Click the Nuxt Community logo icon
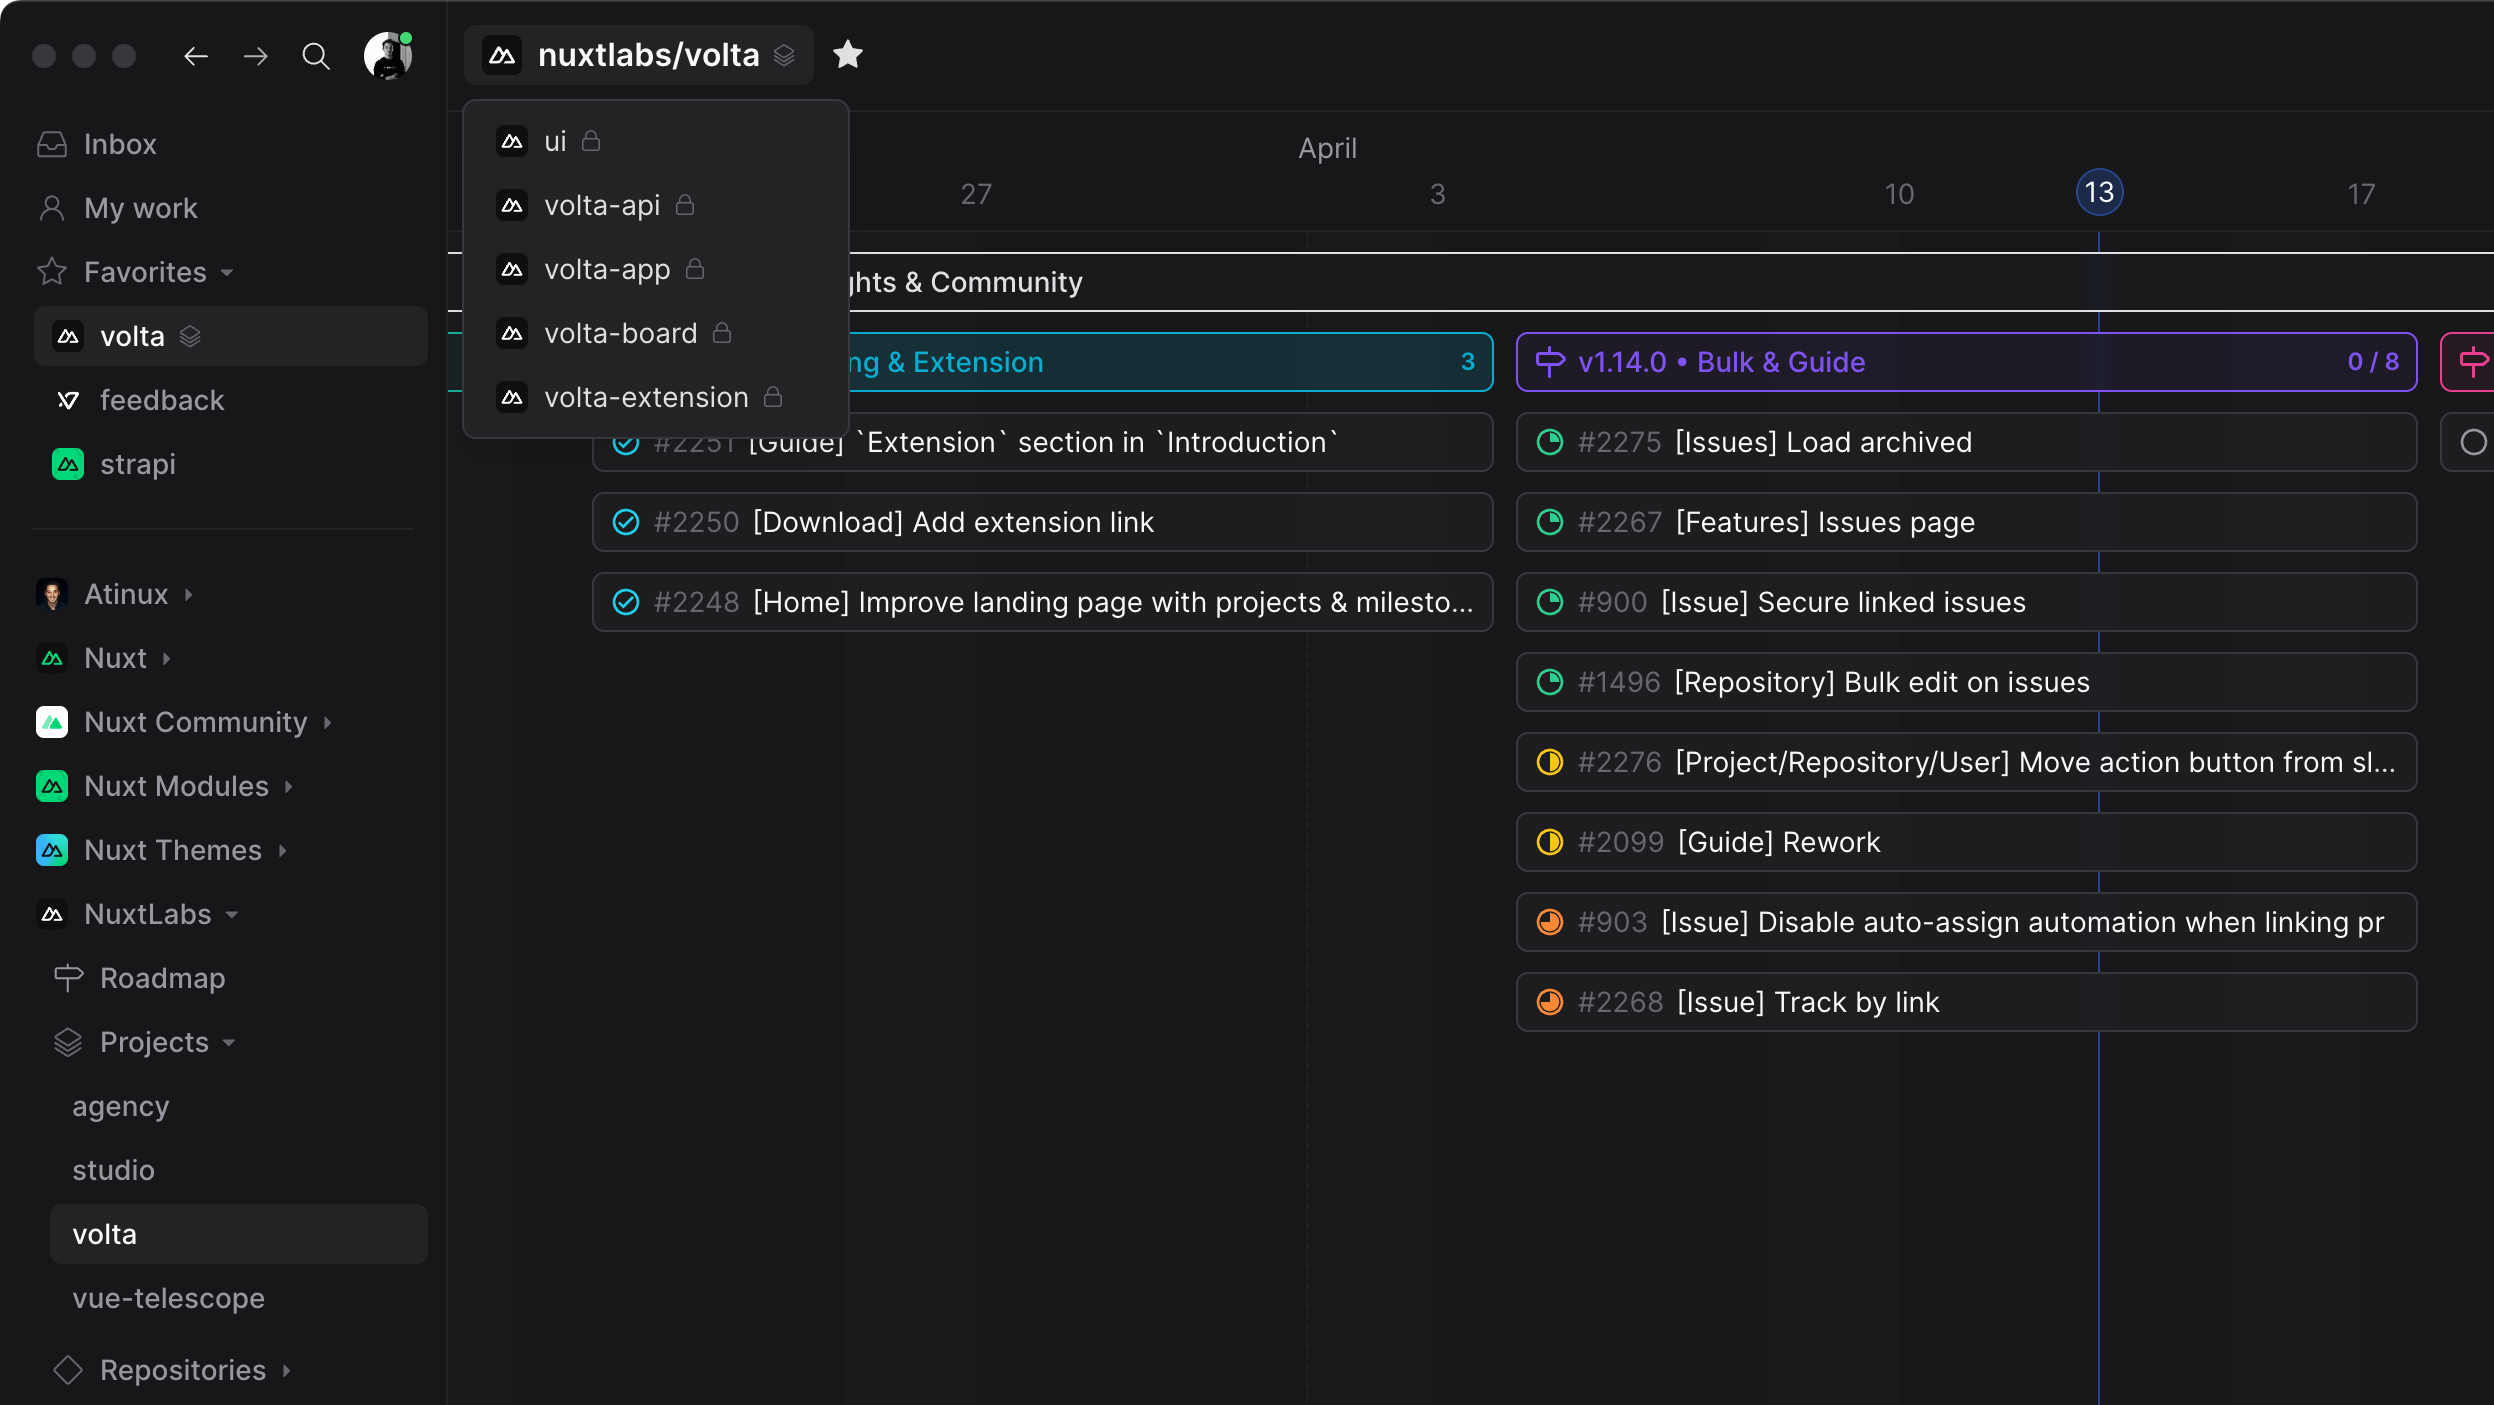Screen dimensions: 2494x1405 click(x=52, y=722)
